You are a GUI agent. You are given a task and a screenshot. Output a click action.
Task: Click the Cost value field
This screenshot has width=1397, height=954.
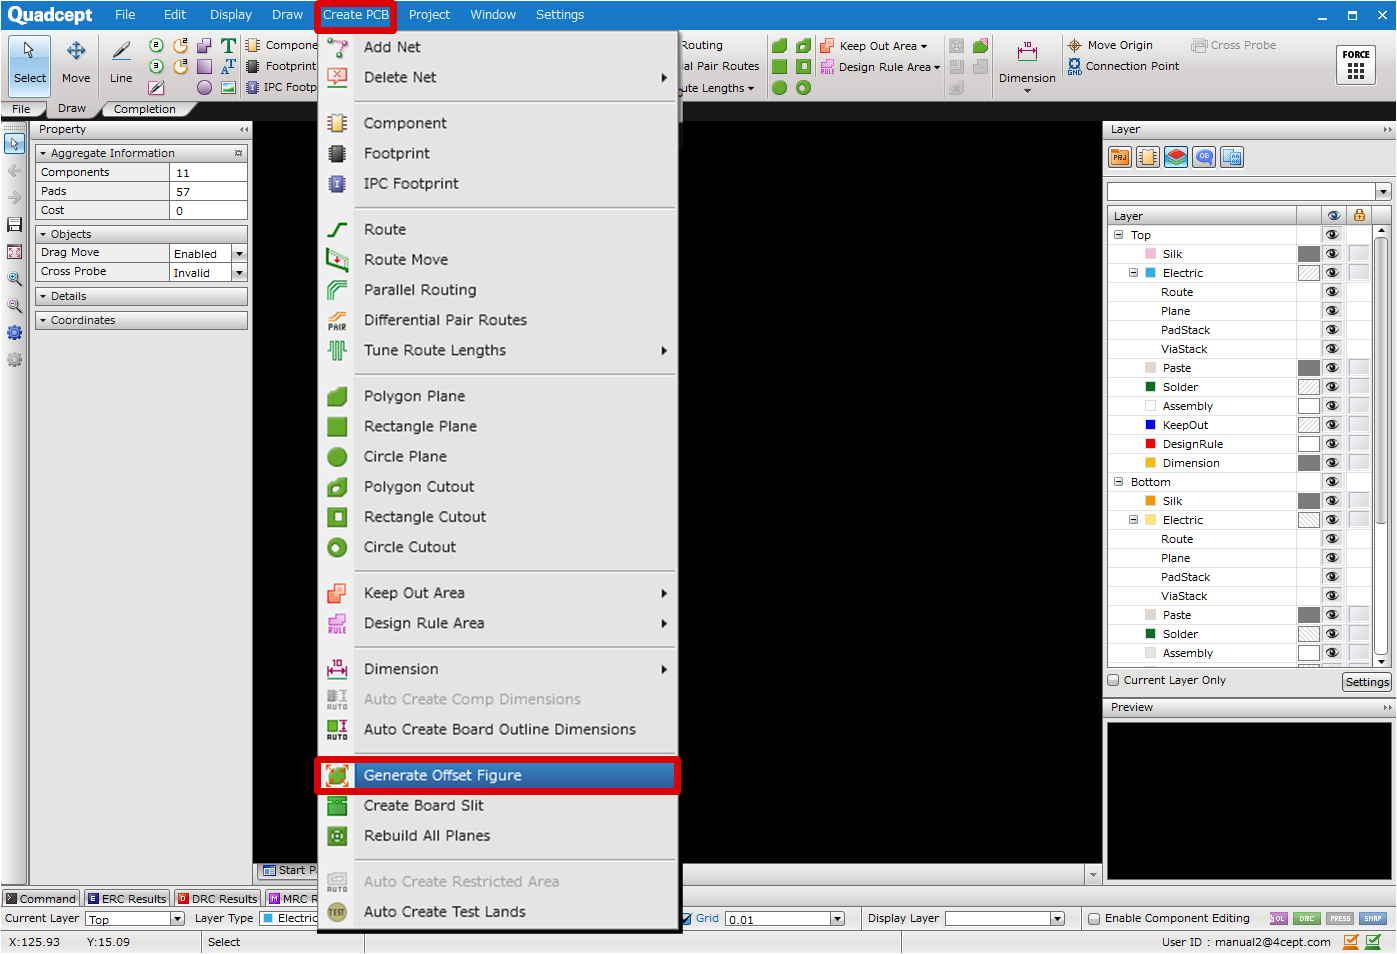[x=209, y=211]
